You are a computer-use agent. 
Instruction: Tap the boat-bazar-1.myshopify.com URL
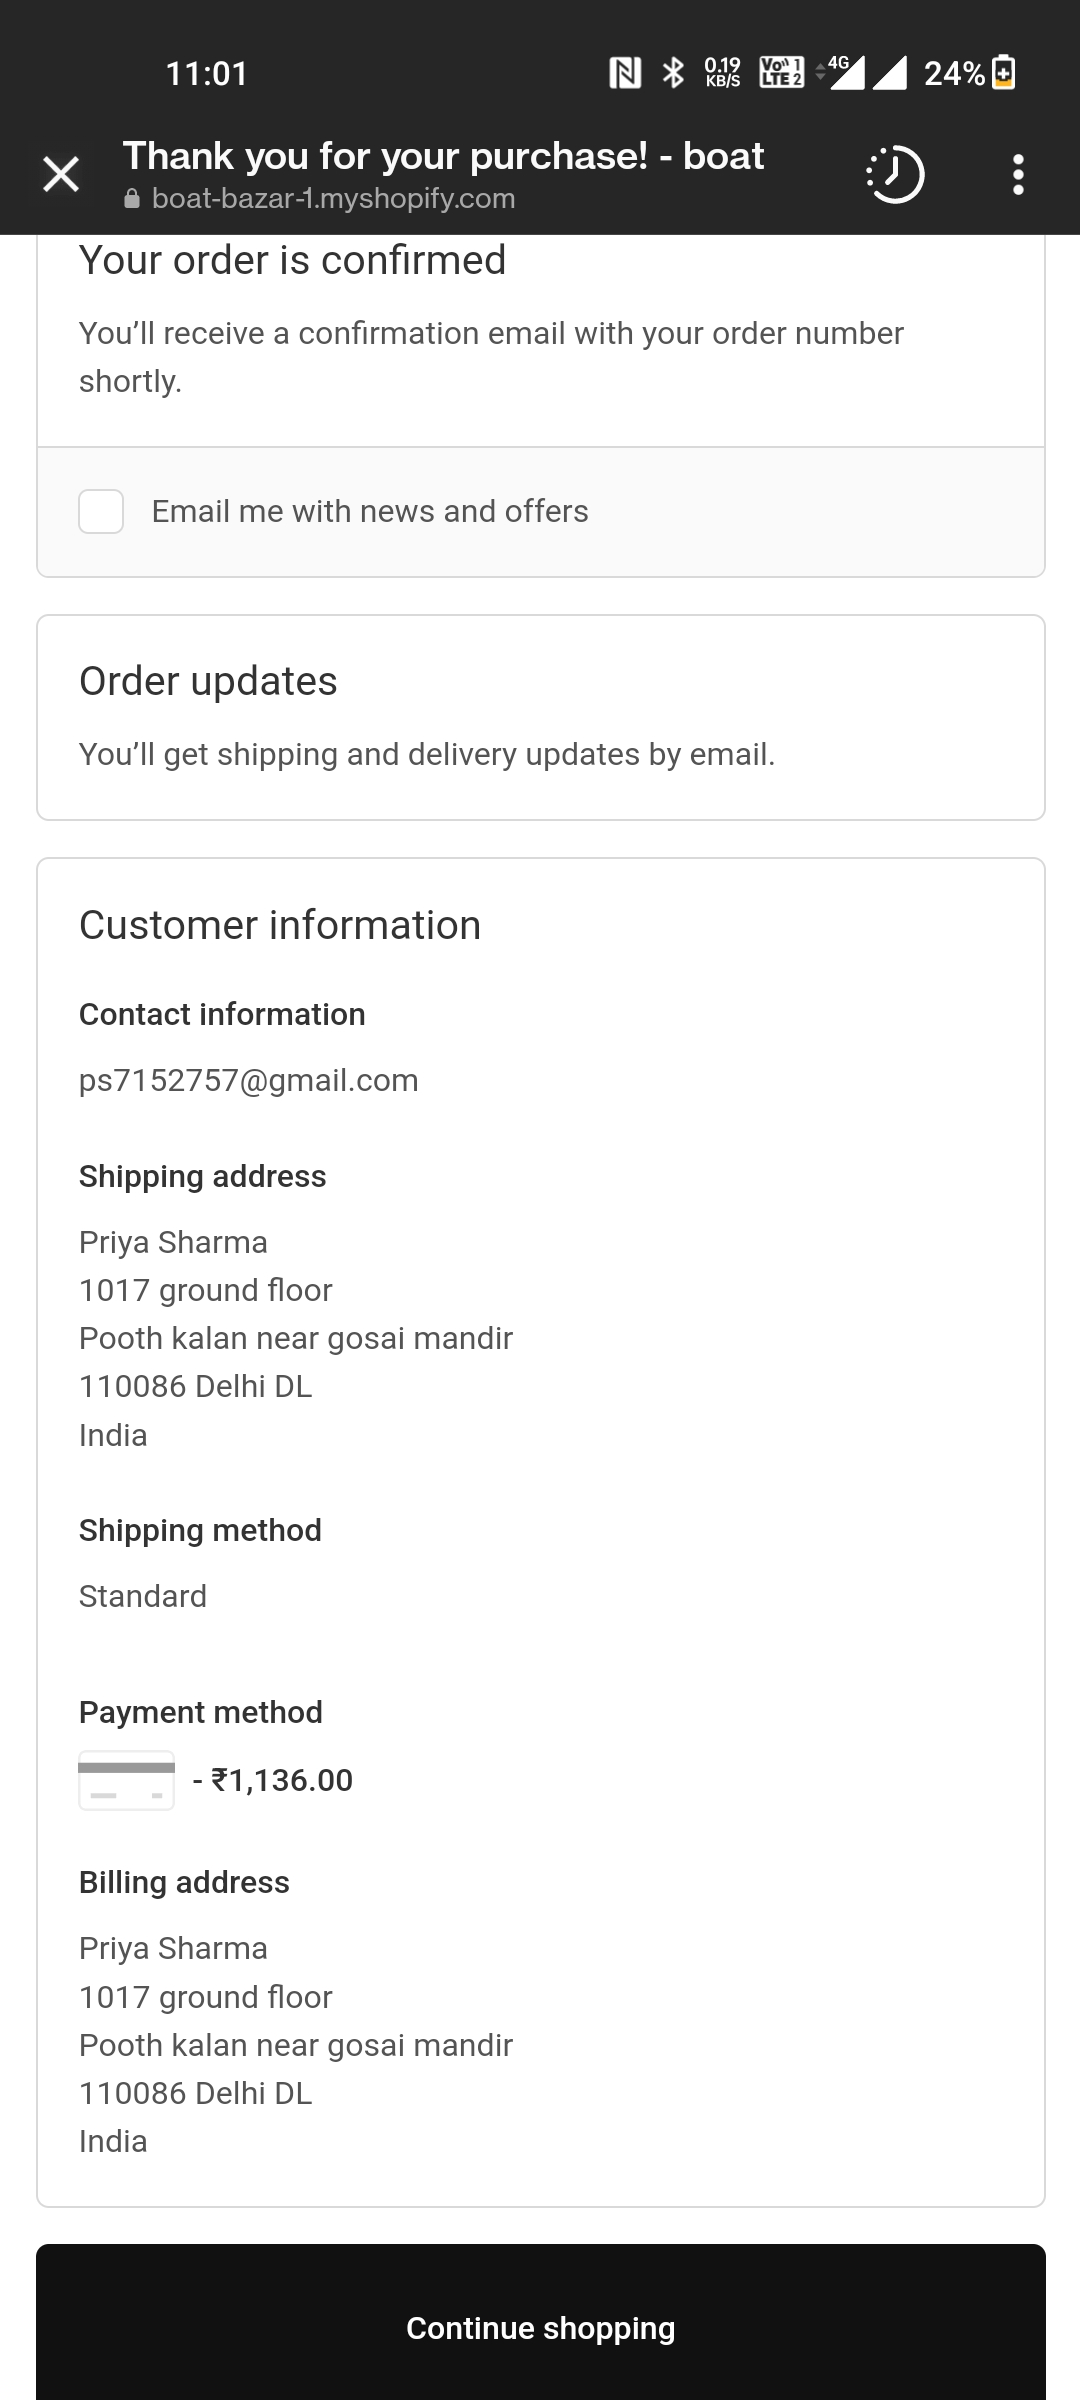[333, 199]
